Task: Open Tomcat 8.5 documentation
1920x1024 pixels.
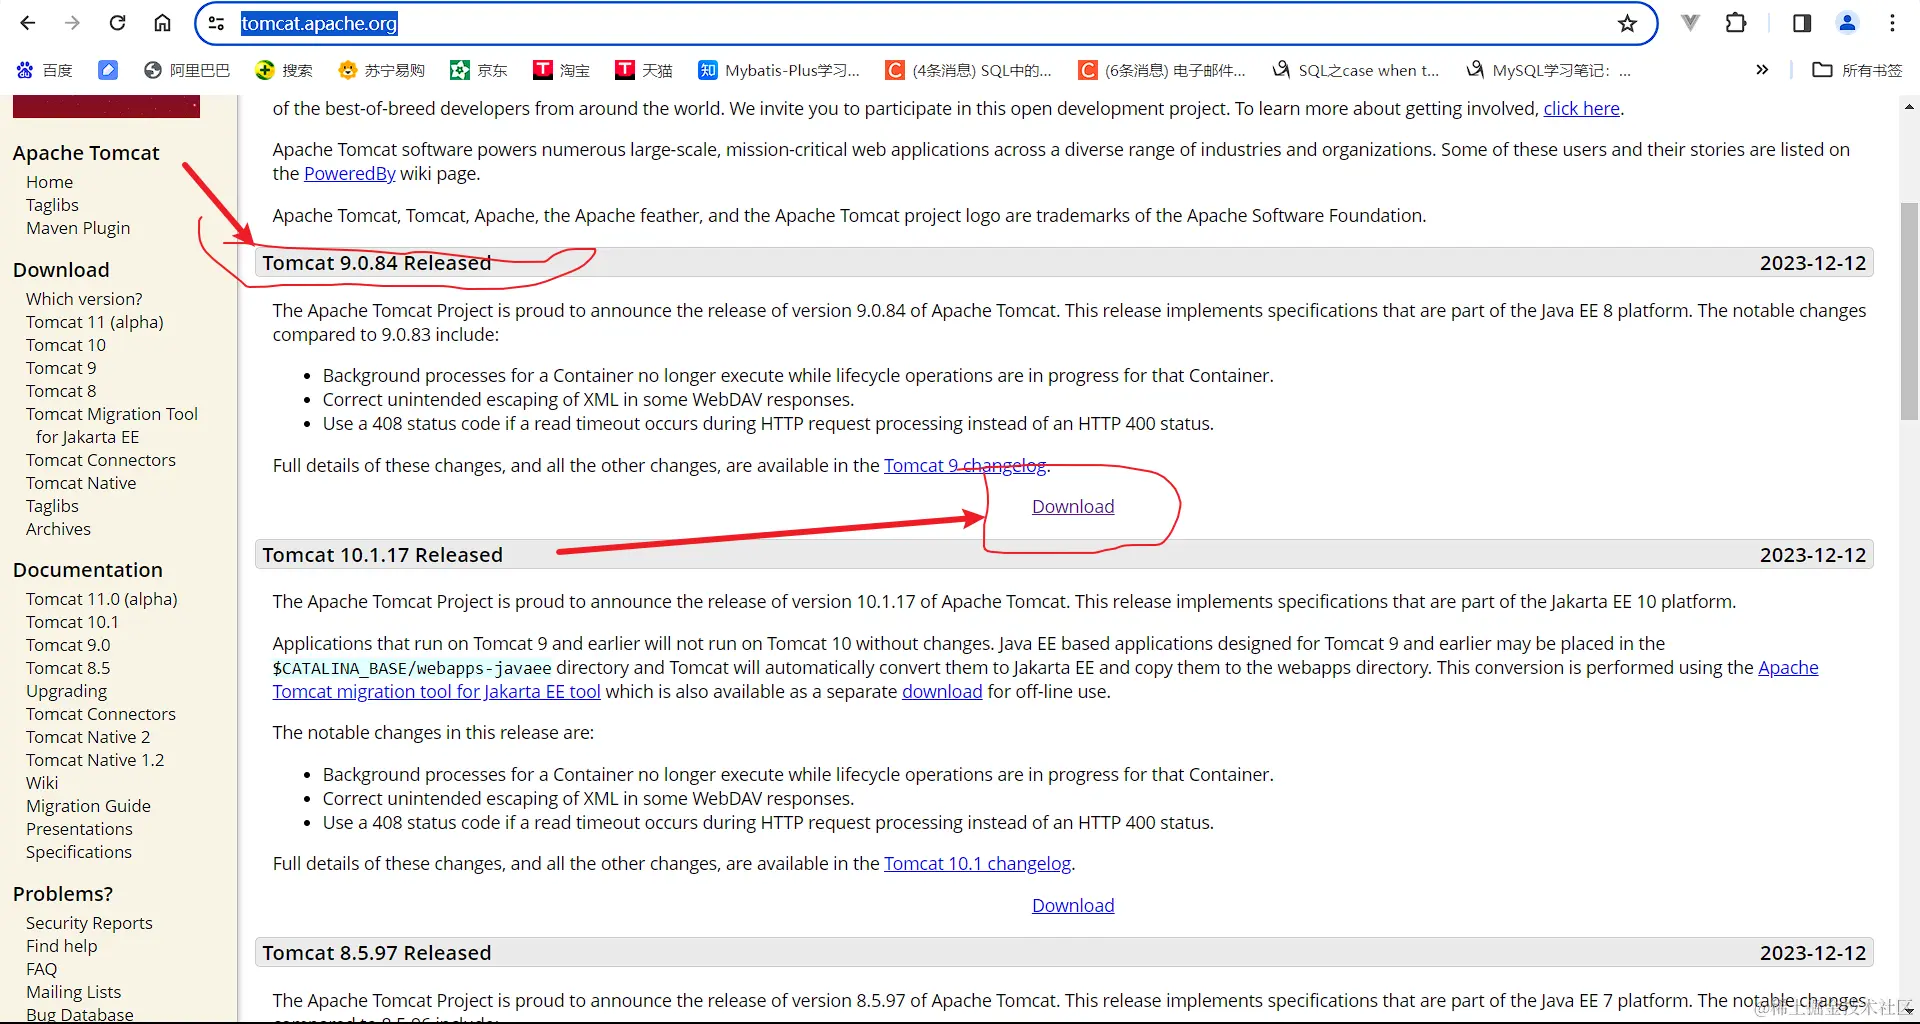Action: 68,668
